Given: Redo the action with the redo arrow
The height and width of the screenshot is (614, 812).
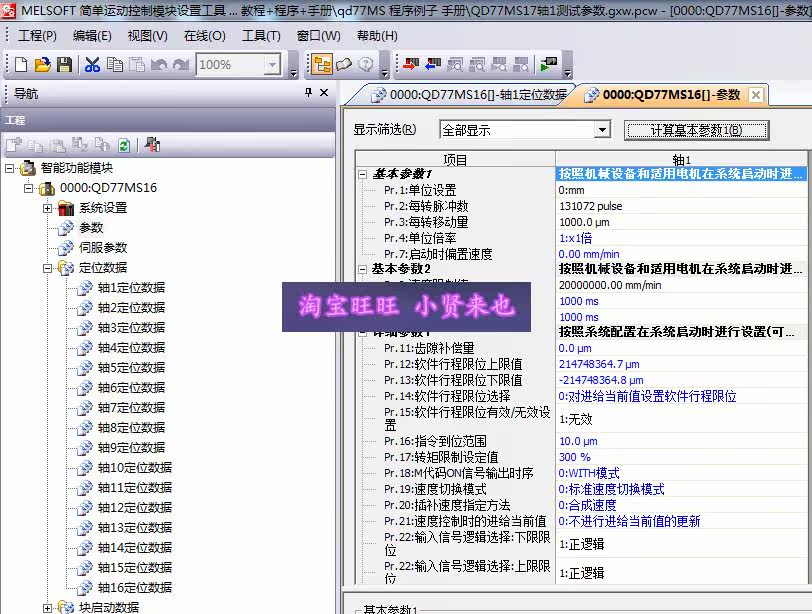Looking at the screenshot, I should [181, 65].
